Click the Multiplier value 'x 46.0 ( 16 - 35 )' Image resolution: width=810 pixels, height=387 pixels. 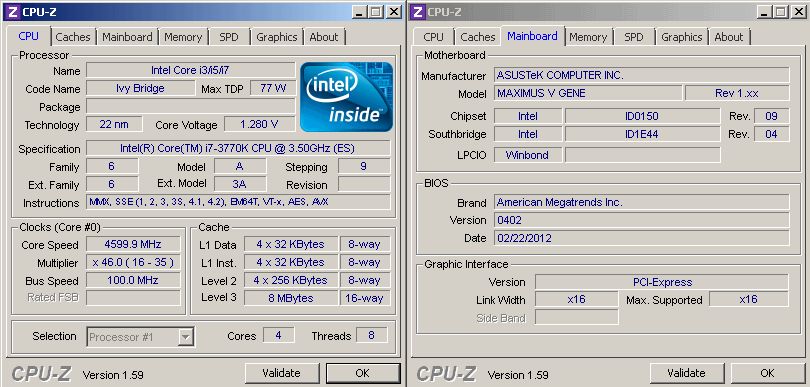[x=133, y=262]
